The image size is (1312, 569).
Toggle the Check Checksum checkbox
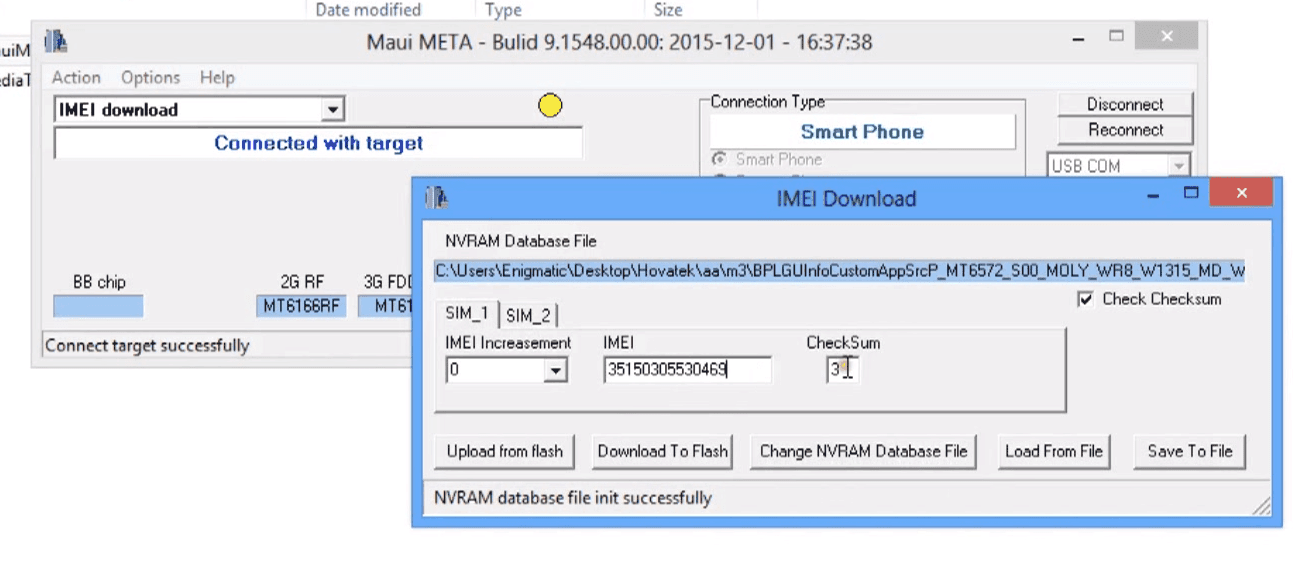[1085, 299]
